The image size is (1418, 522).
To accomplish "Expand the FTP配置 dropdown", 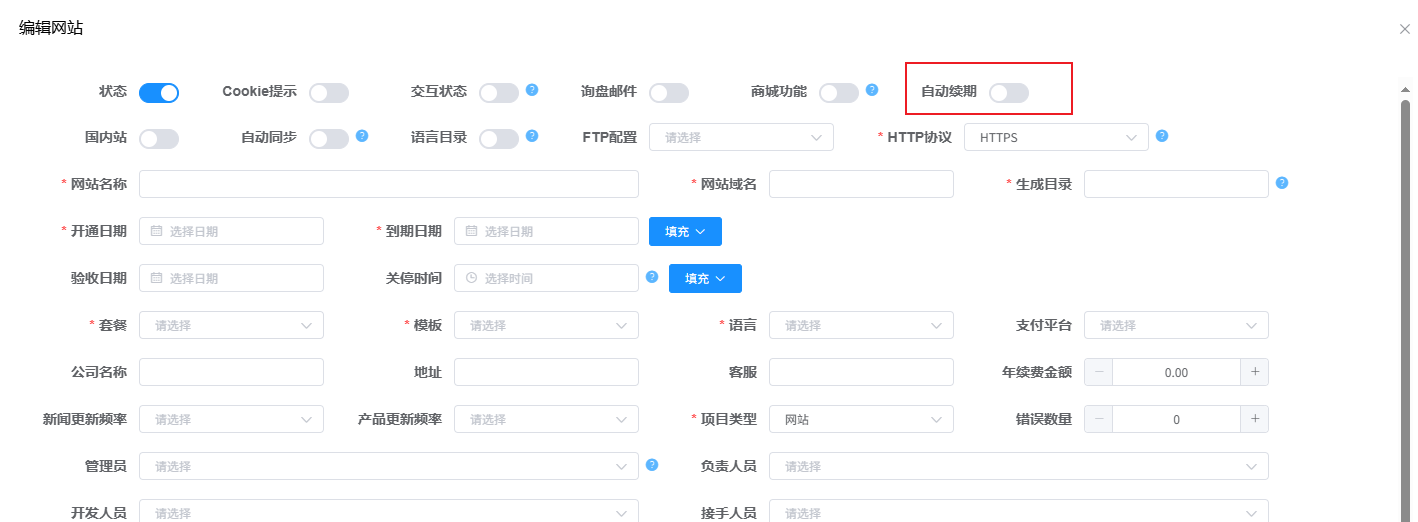I will pyautogui.click(x=741, y=137).
